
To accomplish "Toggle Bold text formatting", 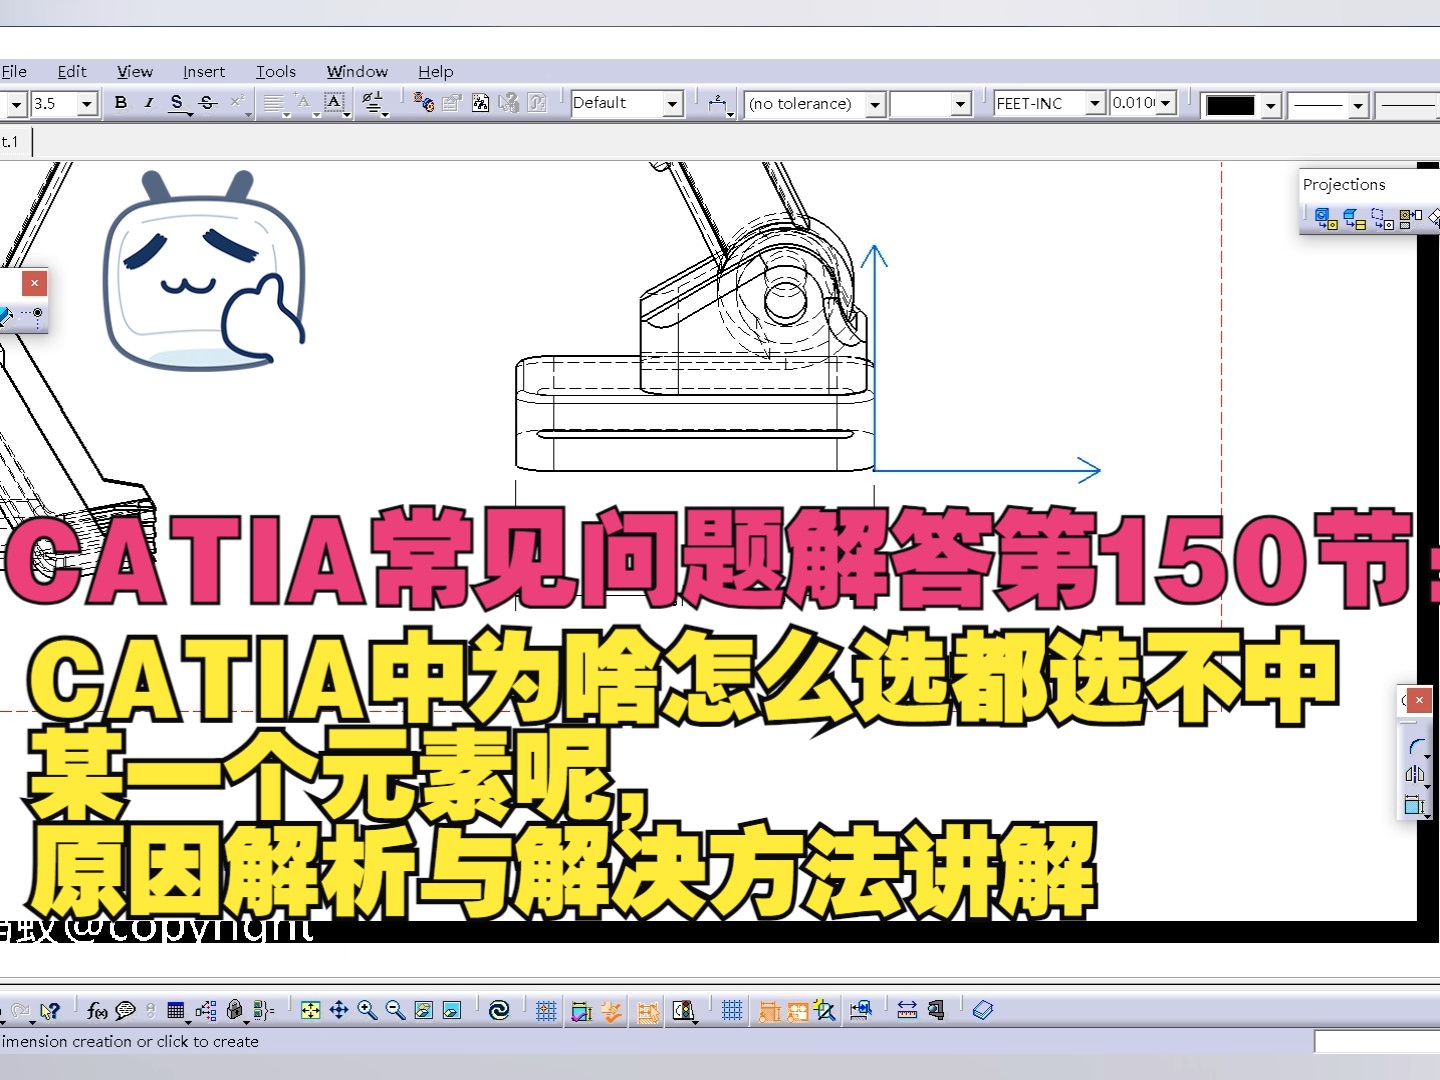I will (121, 102).
